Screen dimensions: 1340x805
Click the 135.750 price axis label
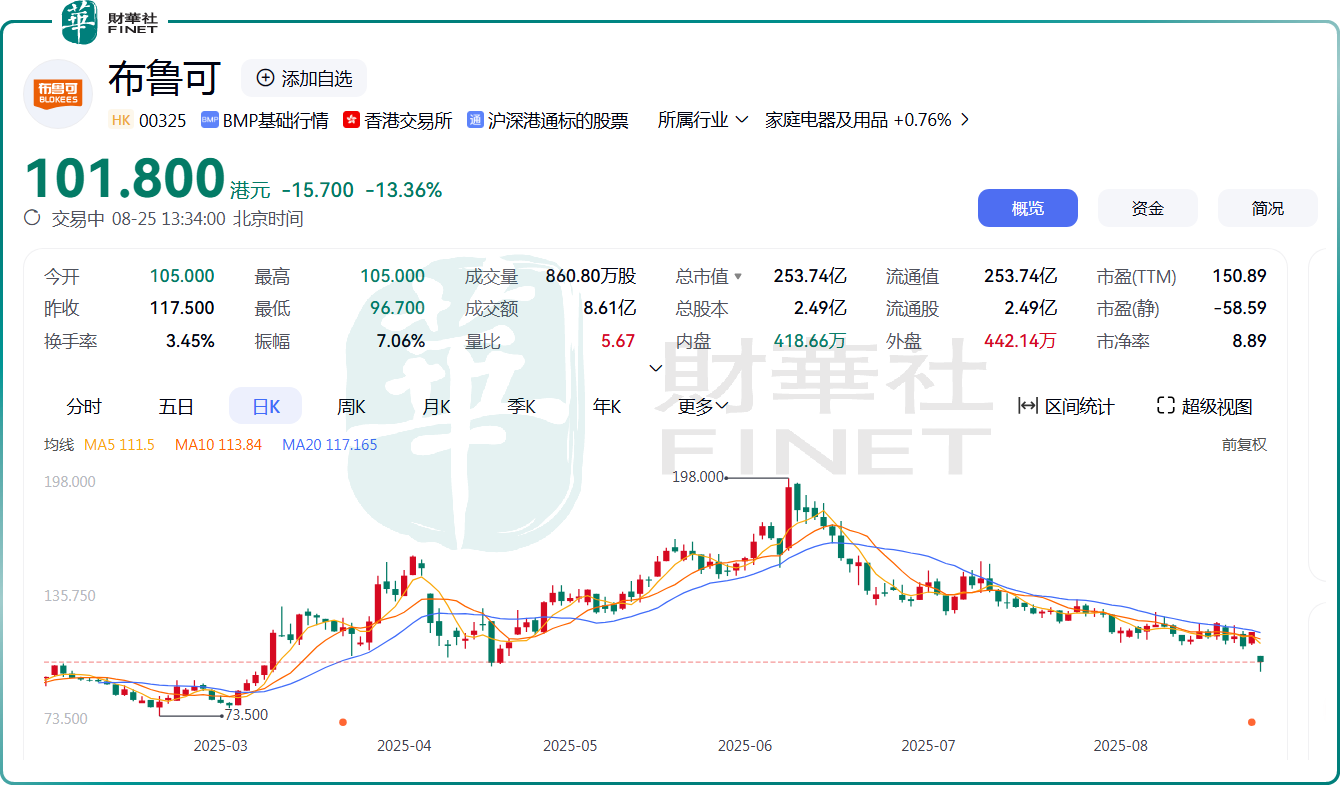pos(70,596)
